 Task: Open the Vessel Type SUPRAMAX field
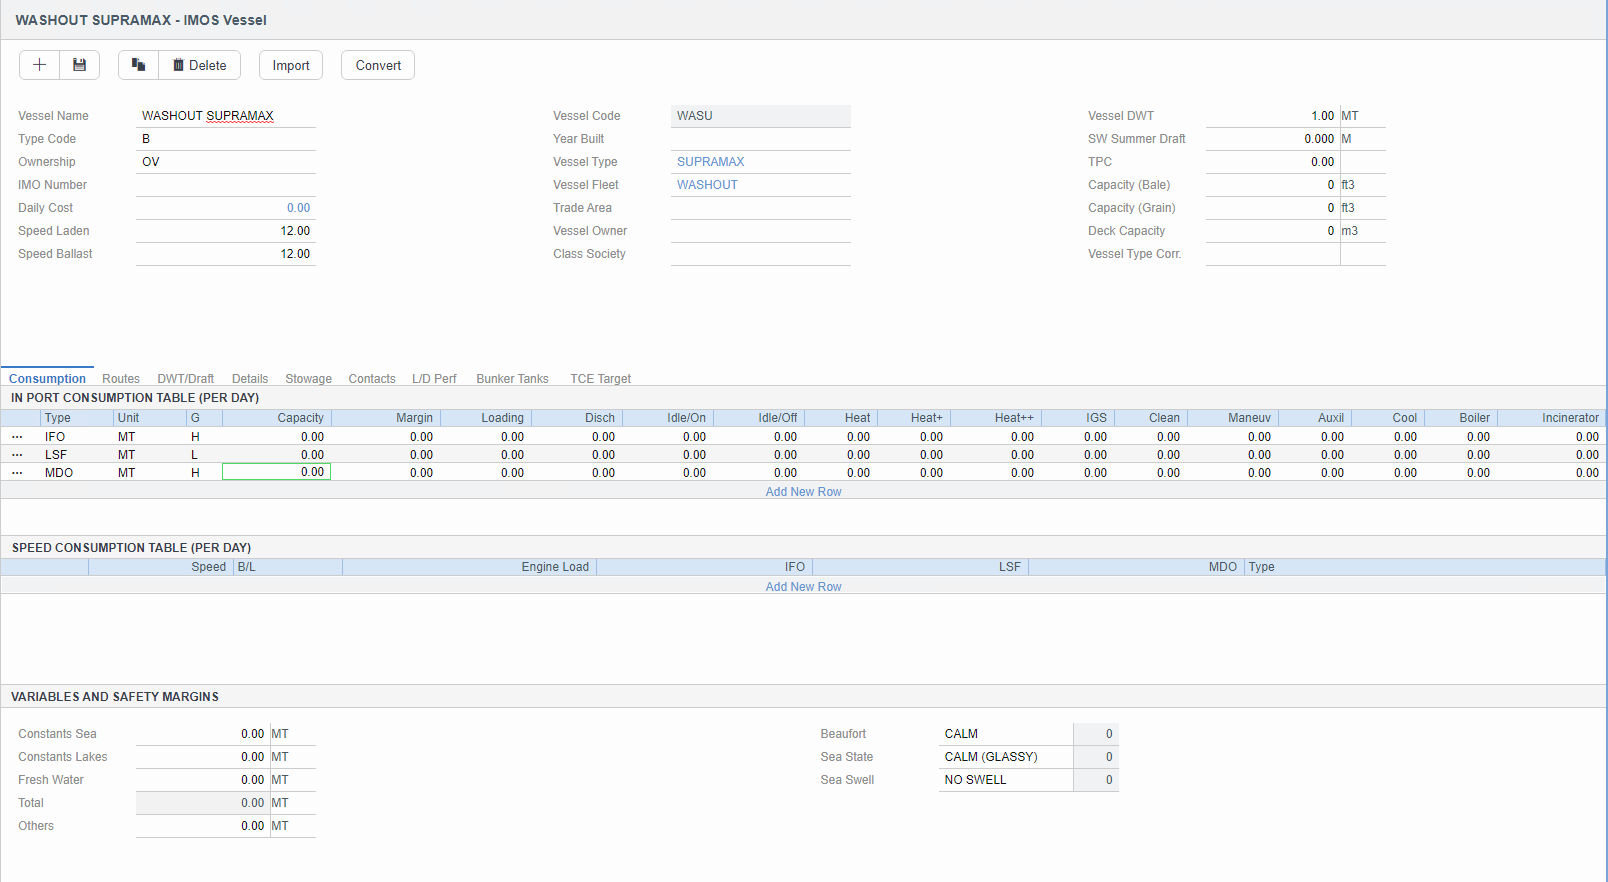pyautogui.click(x=760, y=162)
